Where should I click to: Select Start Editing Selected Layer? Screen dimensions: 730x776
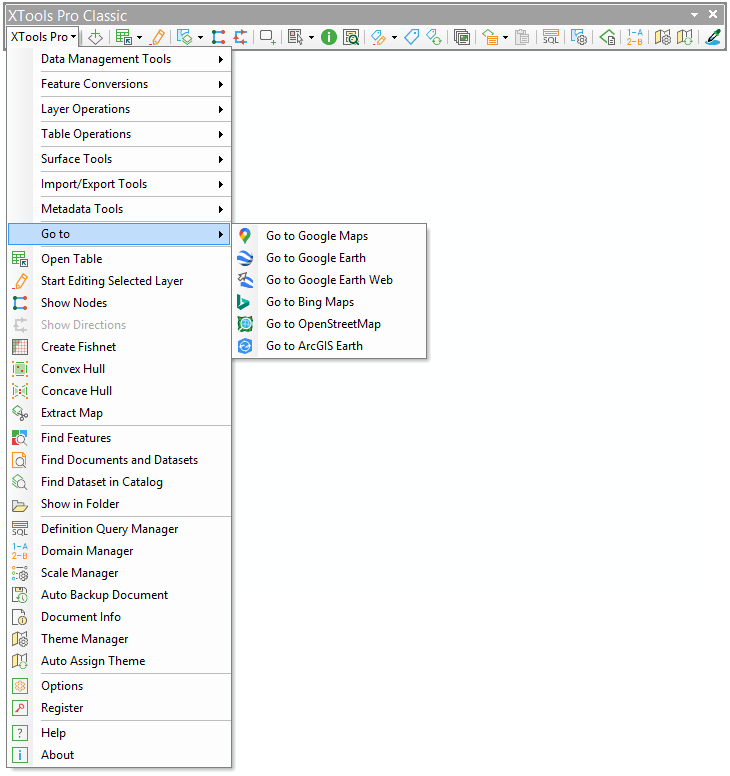point(119,281)
